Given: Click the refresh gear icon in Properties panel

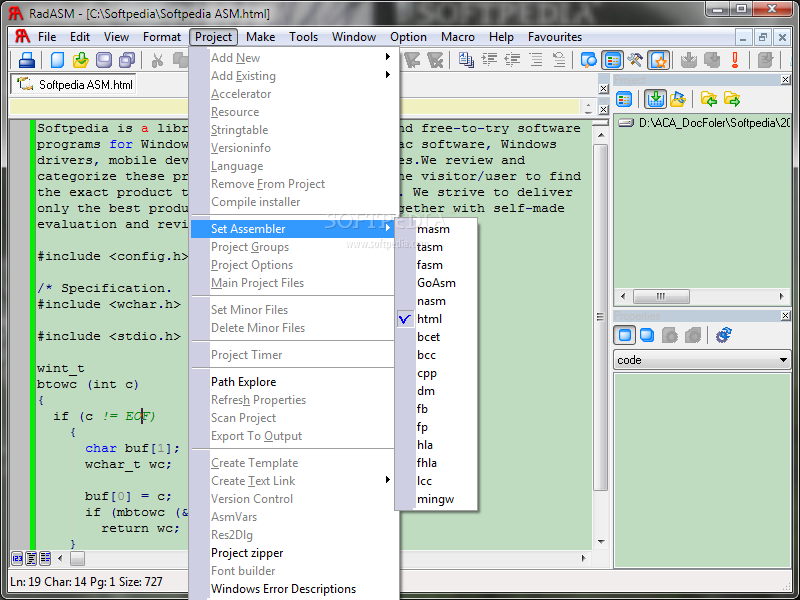Looking at the screenshot, I should pos(723,335).
